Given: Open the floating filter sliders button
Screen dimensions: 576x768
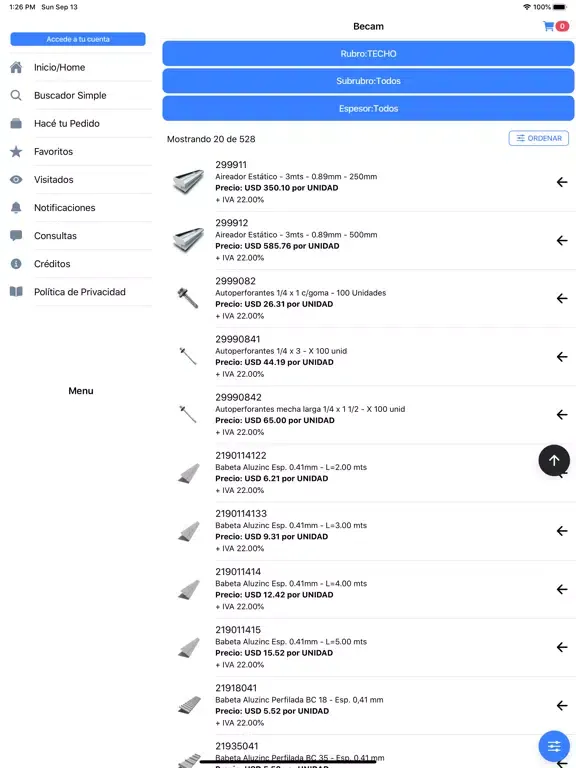Looking at the screenshot, I should (x=554, y=746).
